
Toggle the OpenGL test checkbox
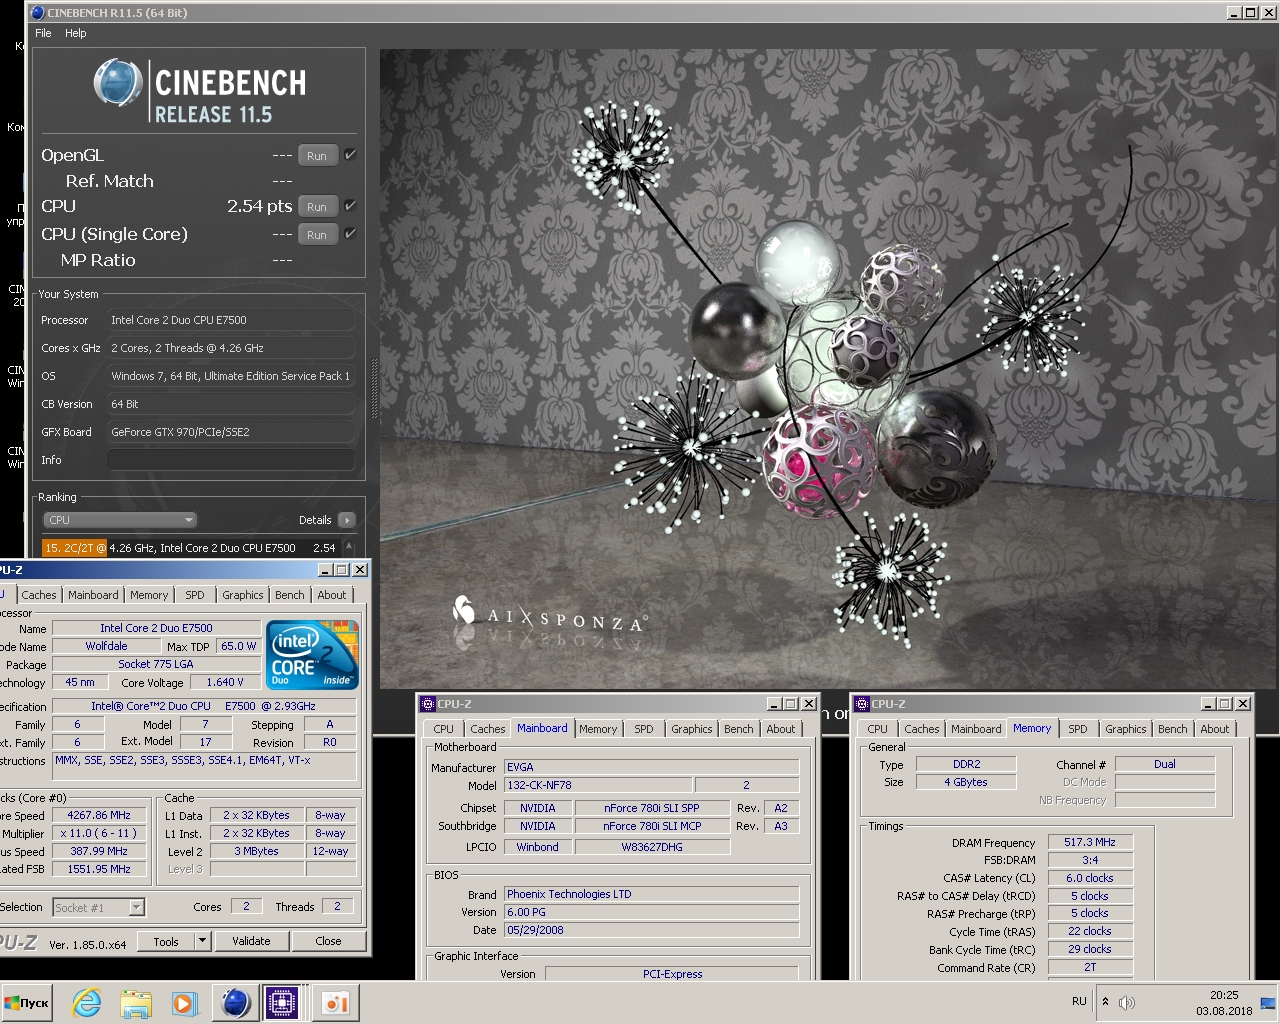[350, 155]
